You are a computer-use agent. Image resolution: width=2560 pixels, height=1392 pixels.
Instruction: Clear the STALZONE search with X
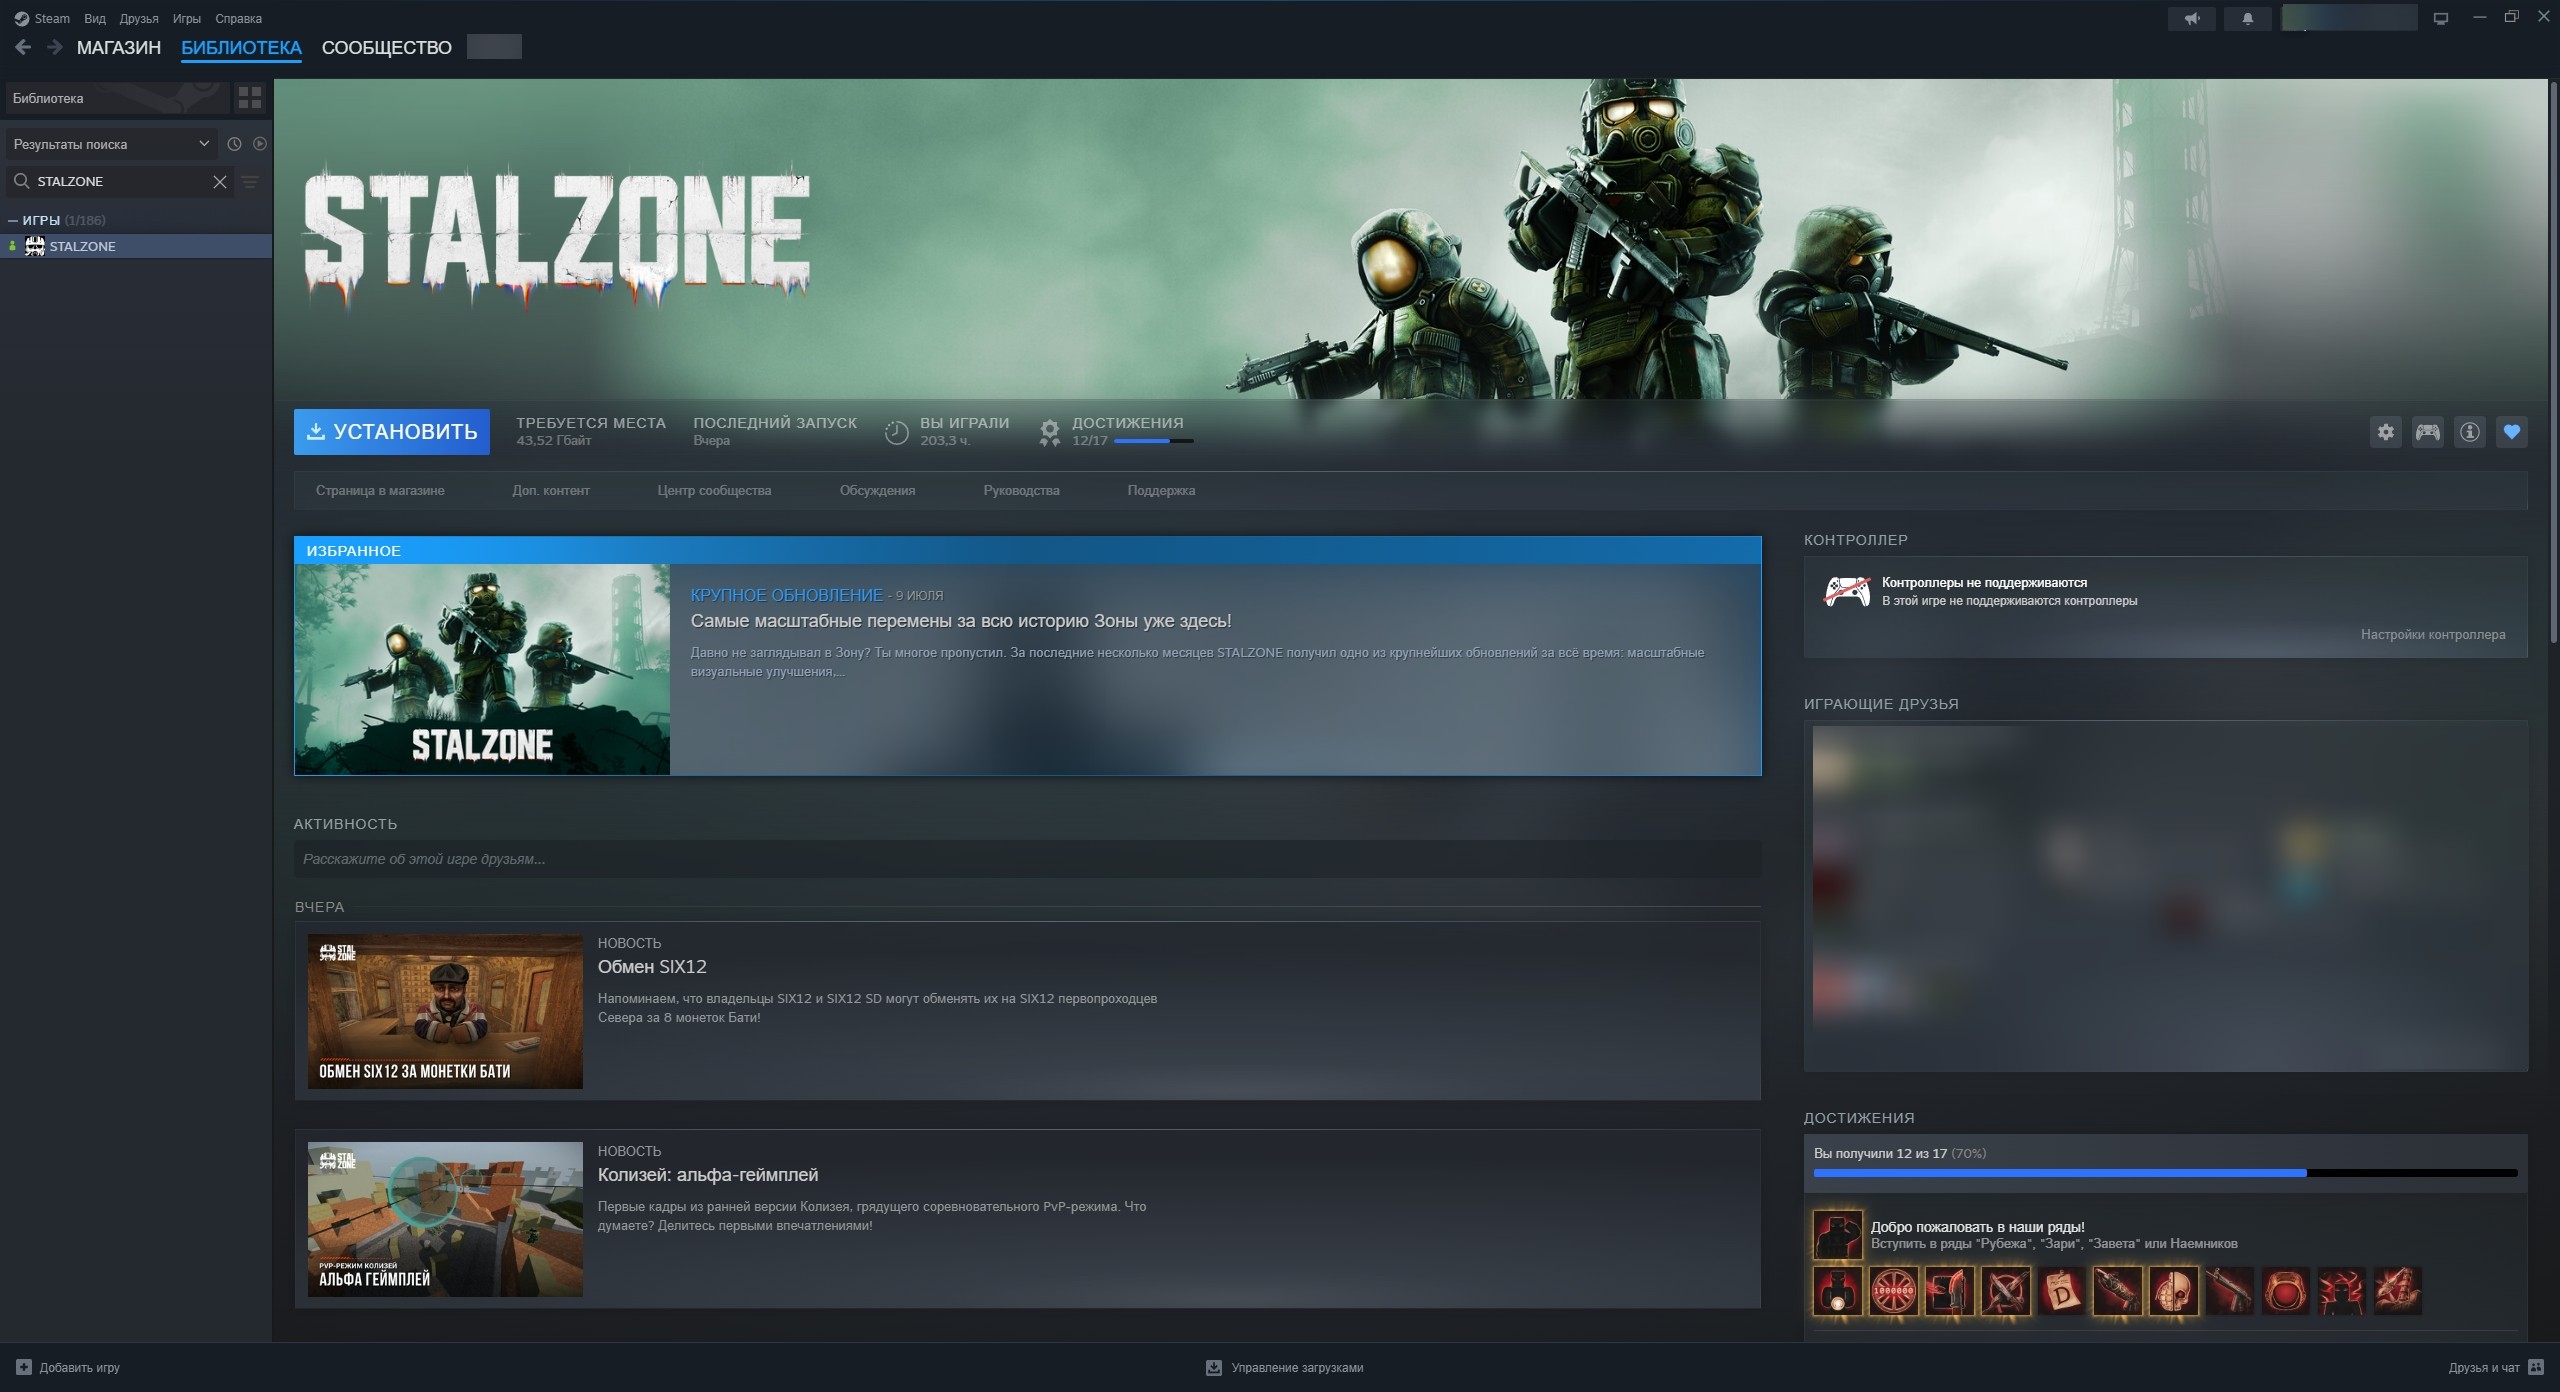tap(220, 181)
